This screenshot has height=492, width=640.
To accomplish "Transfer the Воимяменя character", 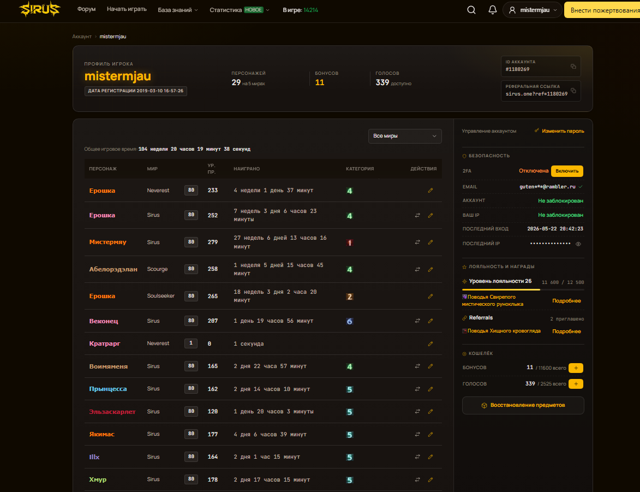I will 417,366.
